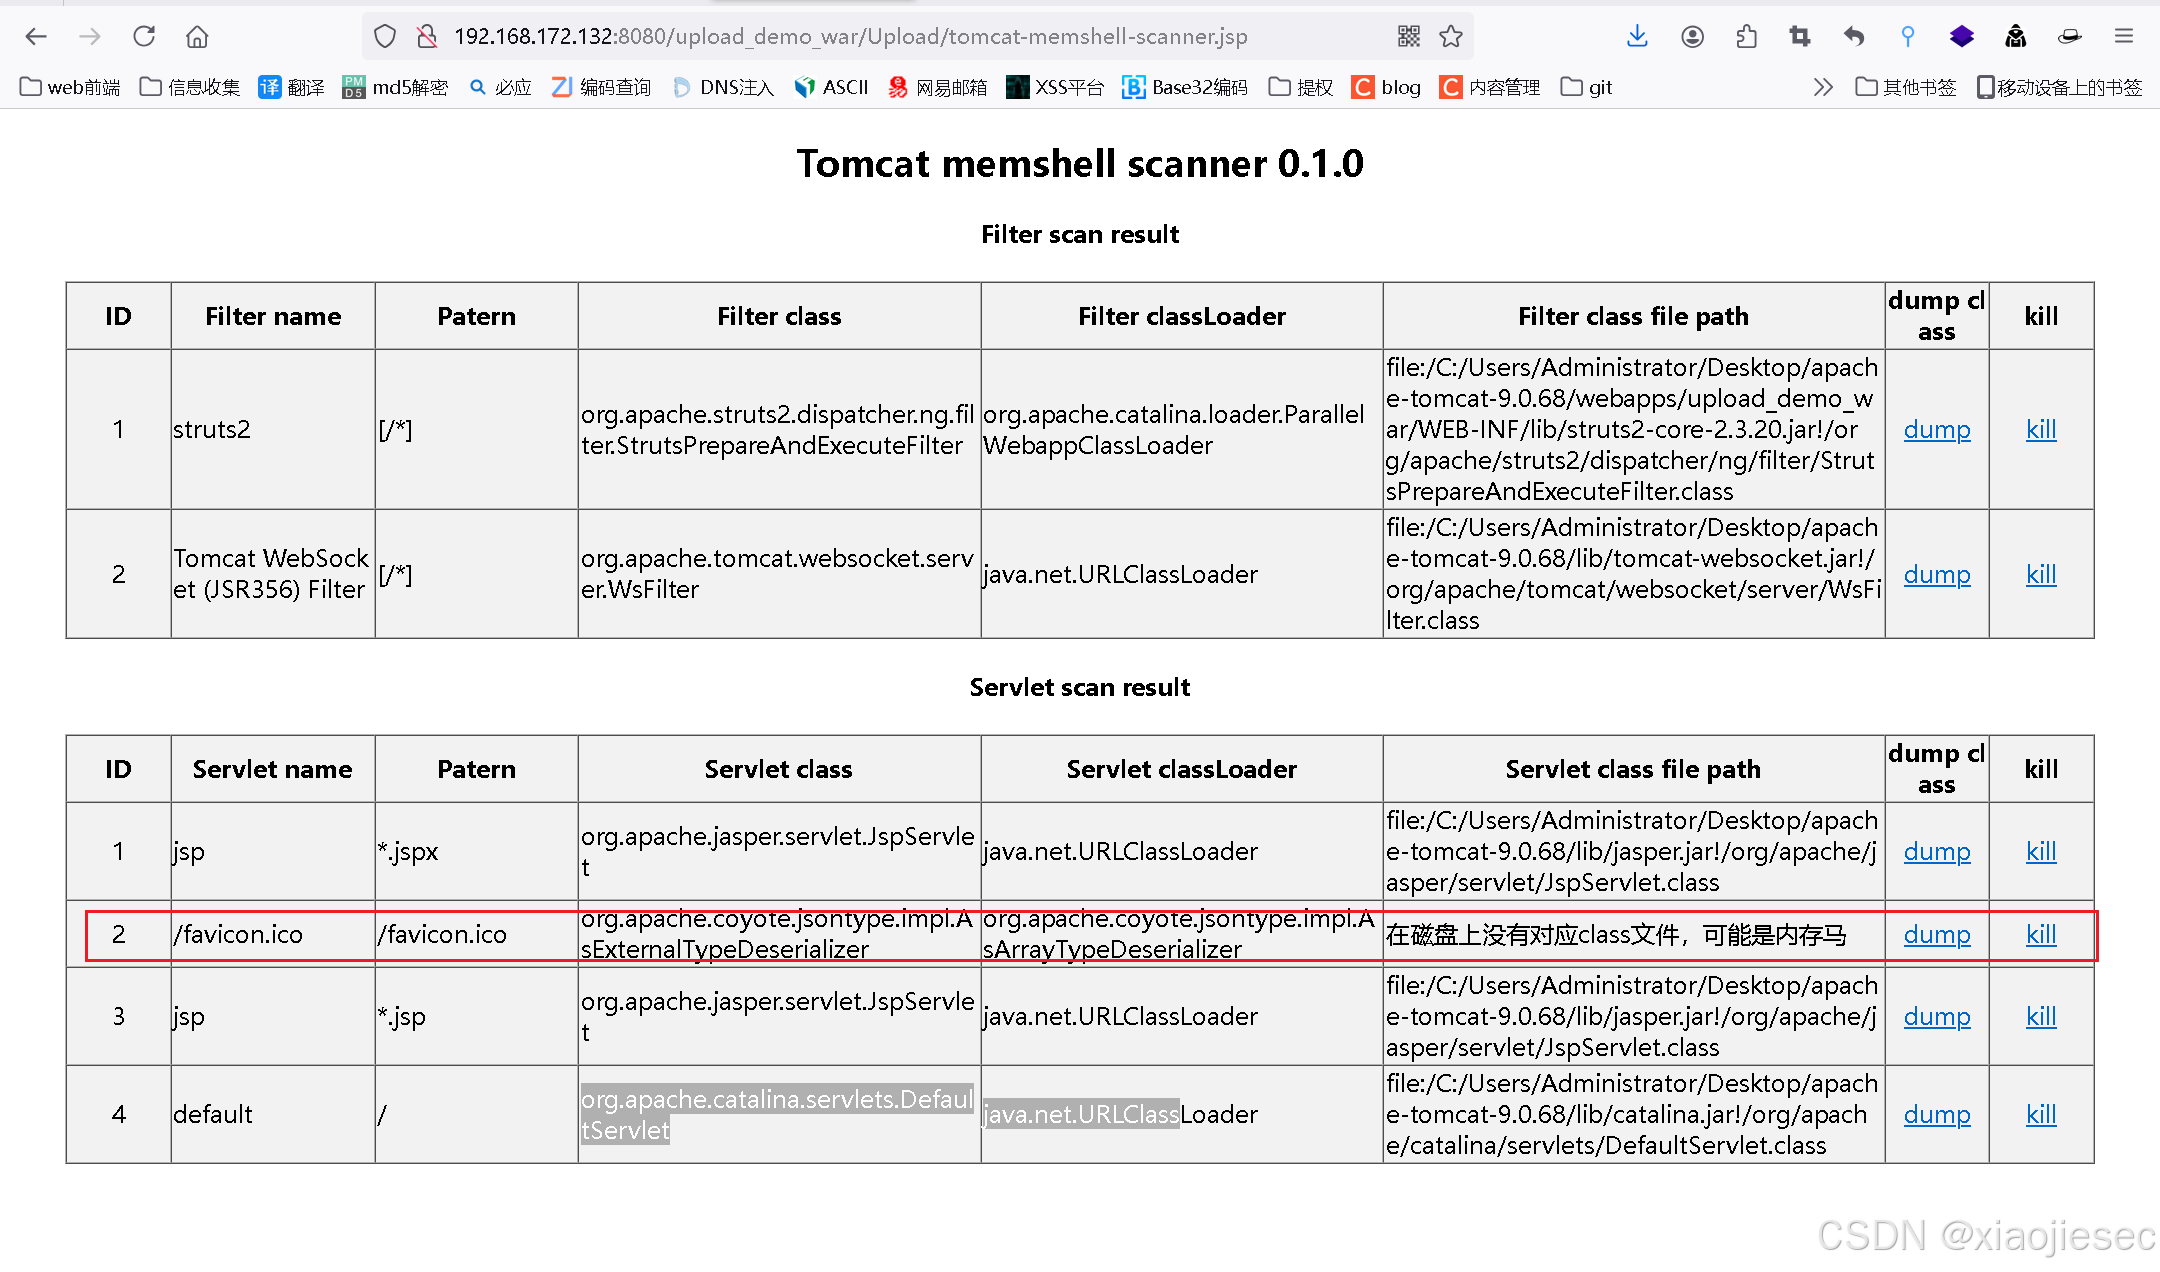Open the downloads panel

(1637, 37)
